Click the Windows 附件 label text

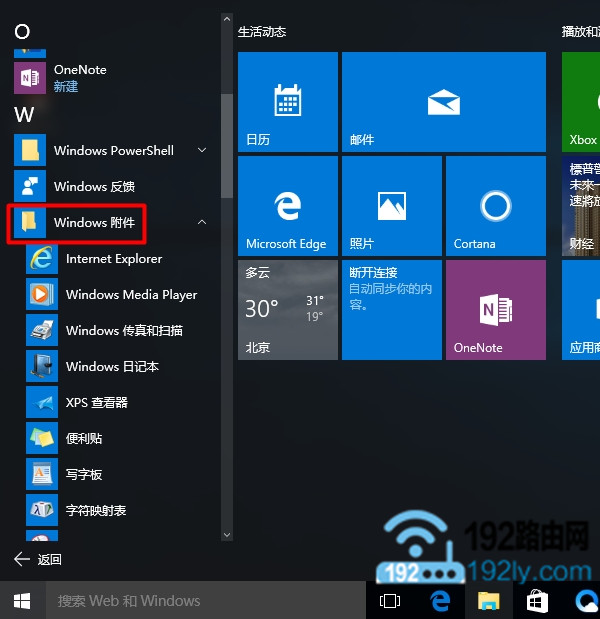[94, 222]
